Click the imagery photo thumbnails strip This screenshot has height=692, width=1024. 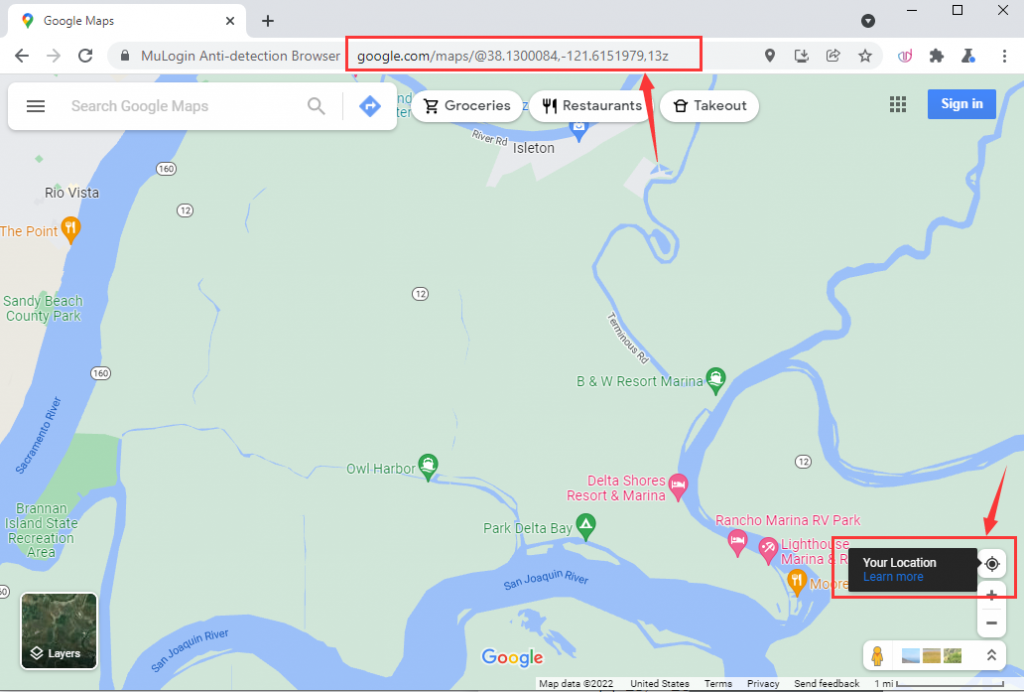pos(931,655)
